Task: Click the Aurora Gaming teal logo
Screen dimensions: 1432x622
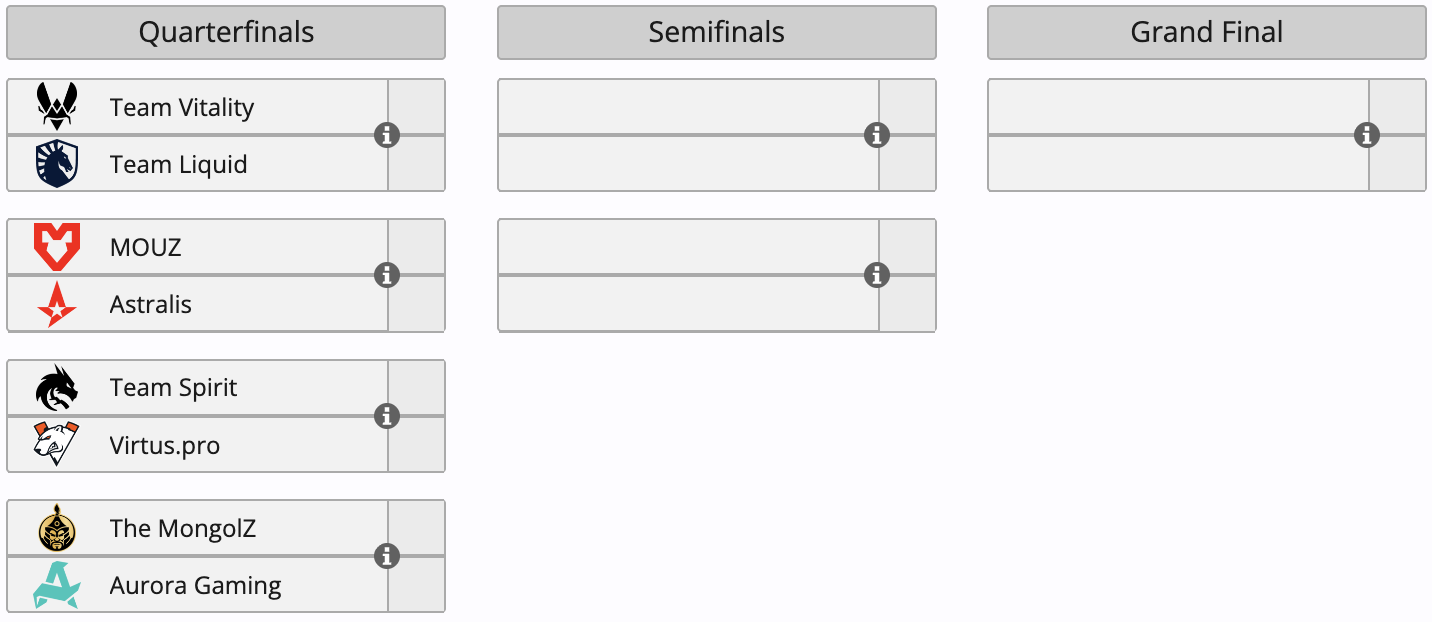Action: (57, 586)
